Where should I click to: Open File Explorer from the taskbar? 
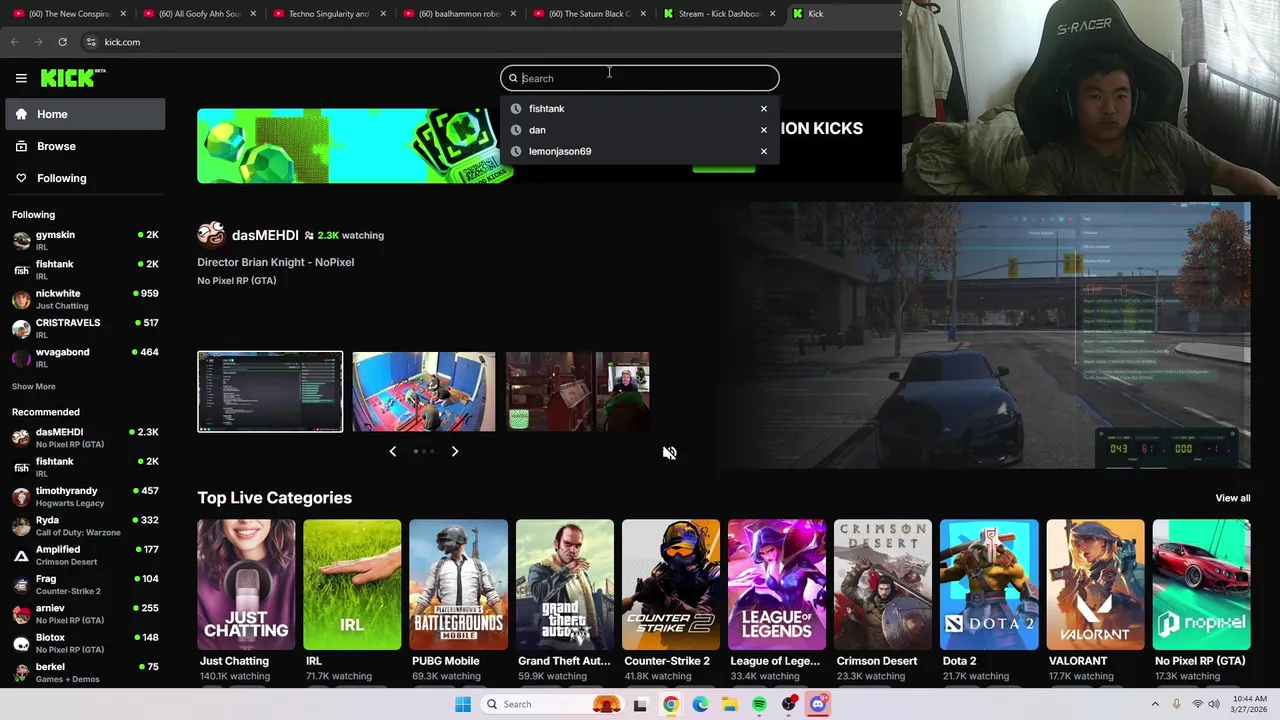pyautogui.click(x=730, y=704)
